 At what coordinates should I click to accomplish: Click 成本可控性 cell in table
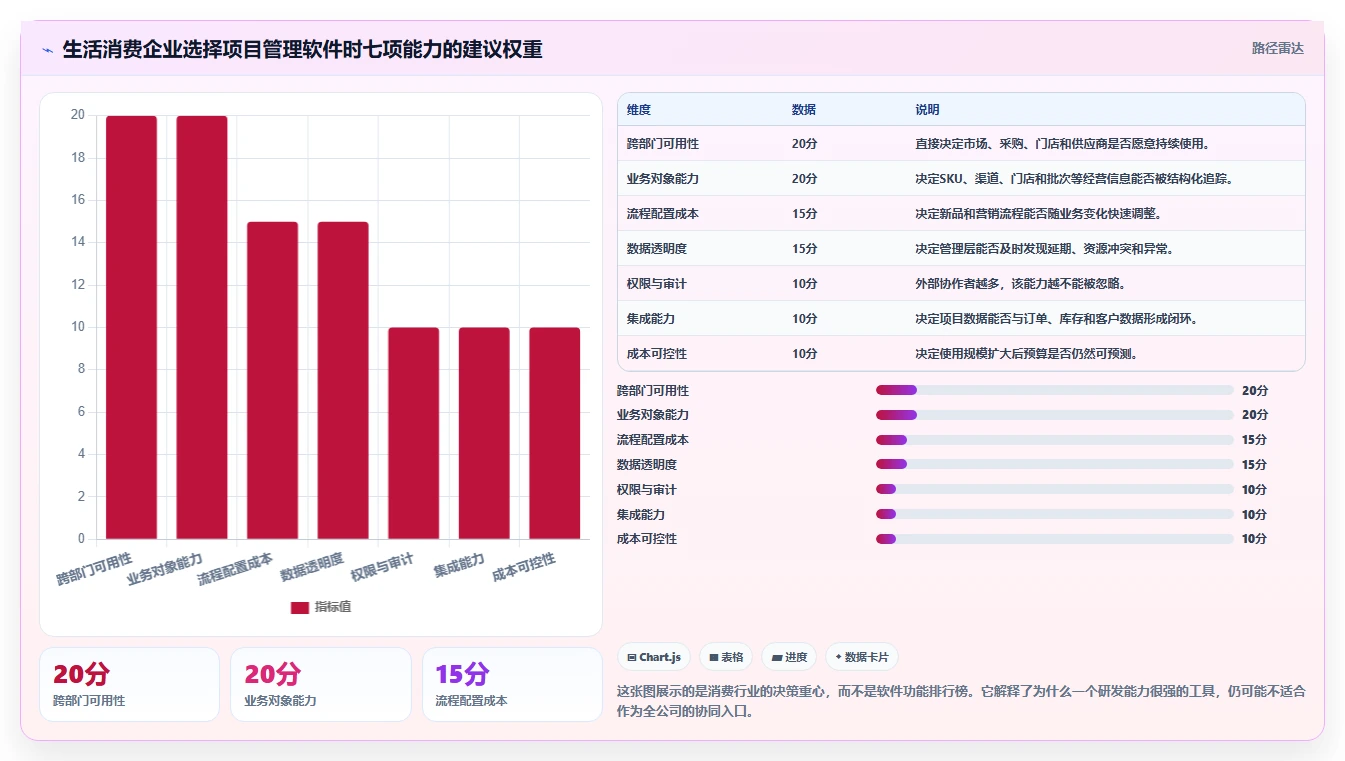[657, 354]
